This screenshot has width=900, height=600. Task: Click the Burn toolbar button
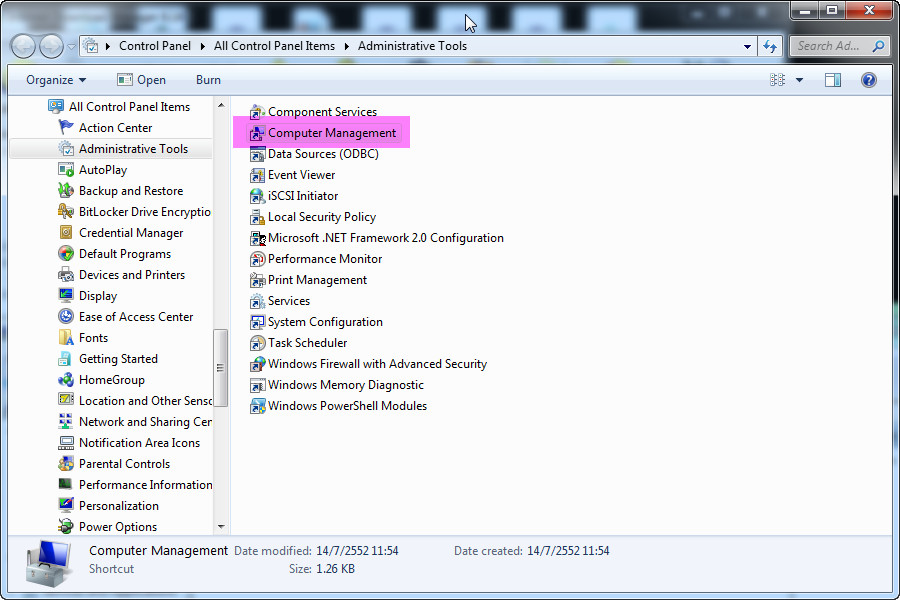point(208,80)
